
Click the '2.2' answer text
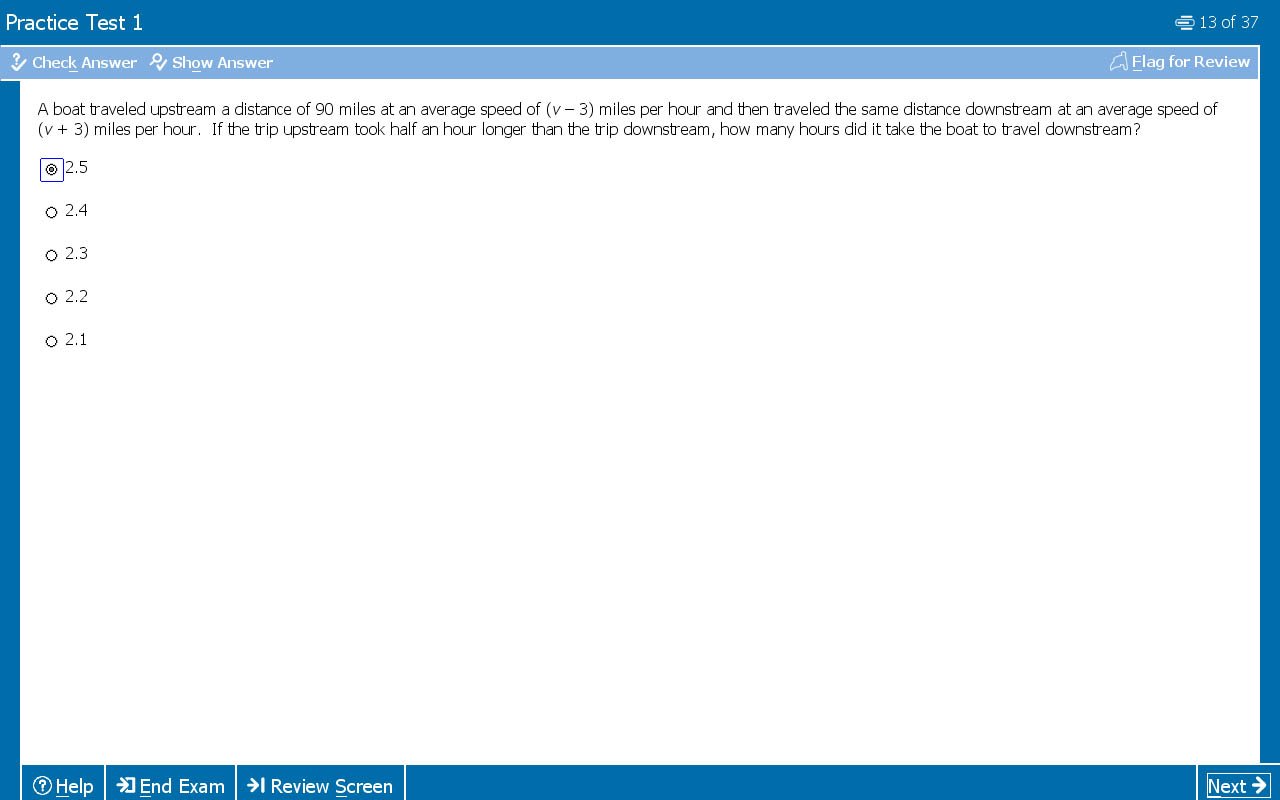[x=76, y=296]
